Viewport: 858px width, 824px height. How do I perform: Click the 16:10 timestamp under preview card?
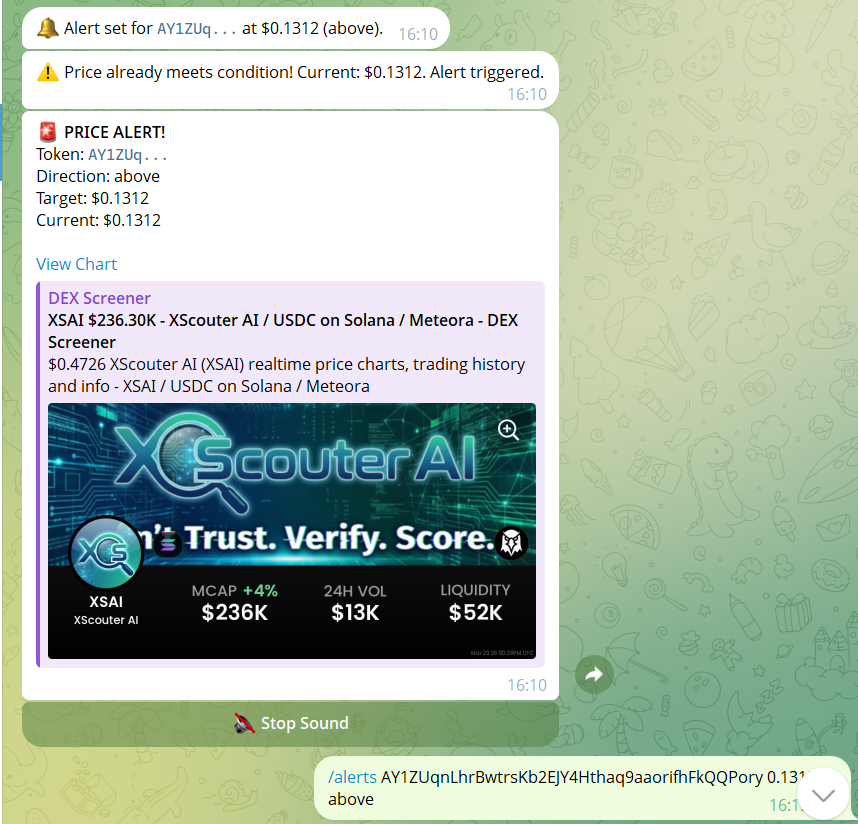[527, 685]
